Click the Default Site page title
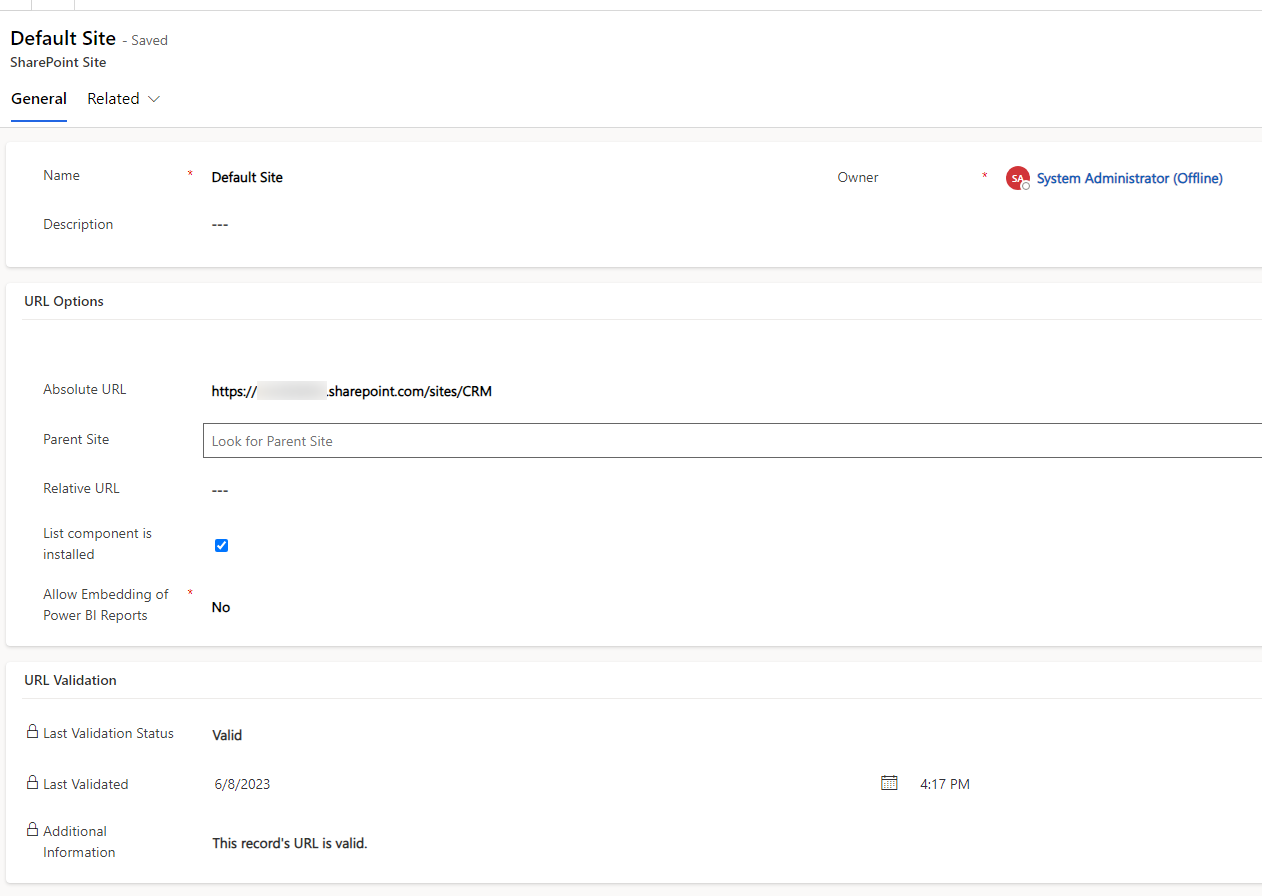This screenshot has height=896, width=1262. click(x=63, y=39)
